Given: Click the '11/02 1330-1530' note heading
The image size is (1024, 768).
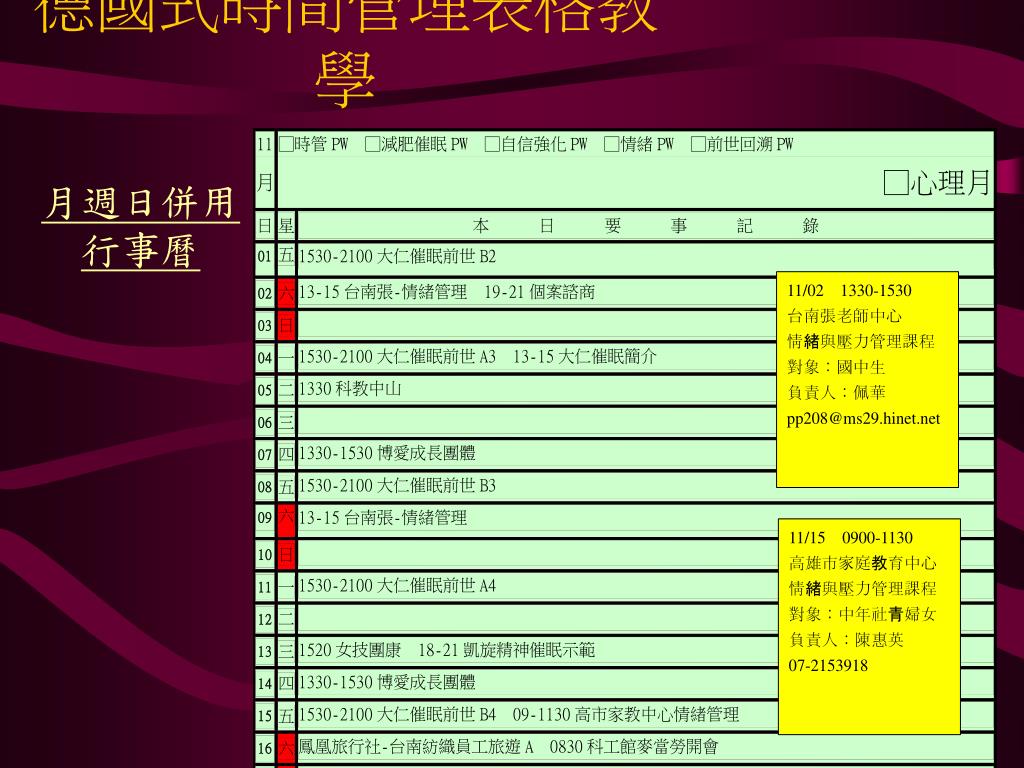Looking at the screenshot, I should 849,291.
